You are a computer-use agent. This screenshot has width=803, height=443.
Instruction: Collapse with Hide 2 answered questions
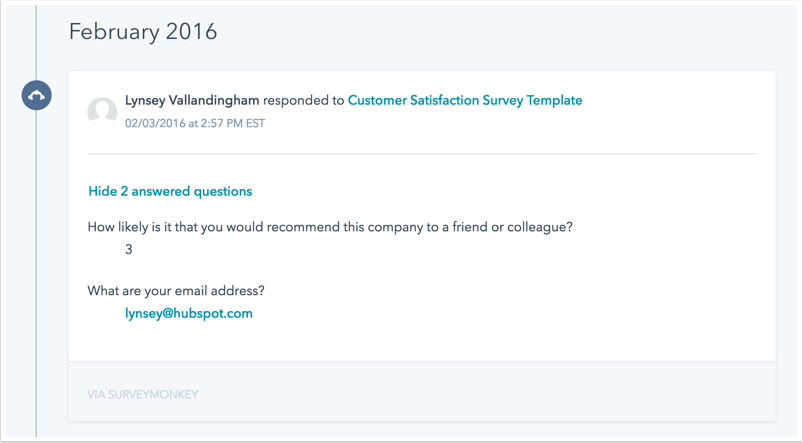[170, 192]
